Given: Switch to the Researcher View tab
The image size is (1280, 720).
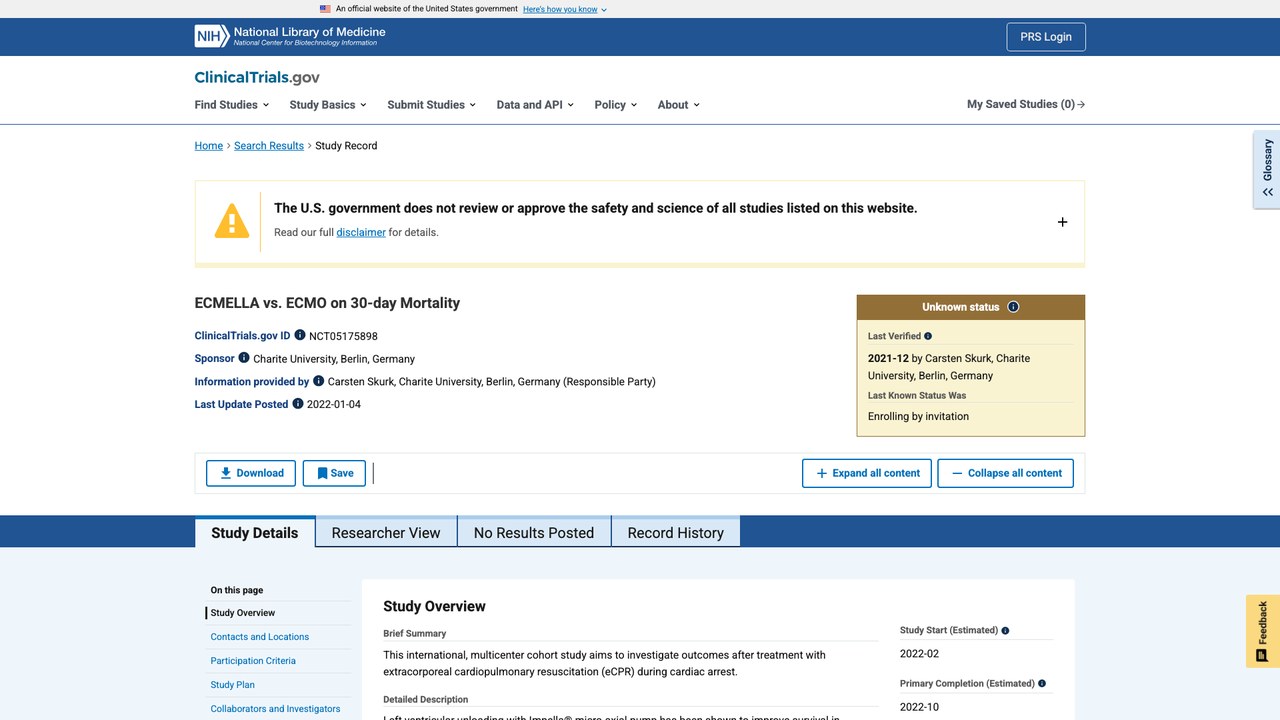Looking at the screenshot, I should [x=386, y=532].
